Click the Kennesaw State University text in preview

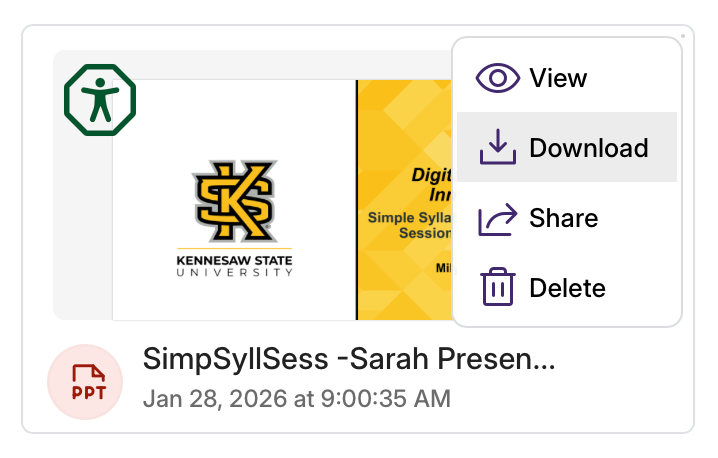tap(234, 264)
